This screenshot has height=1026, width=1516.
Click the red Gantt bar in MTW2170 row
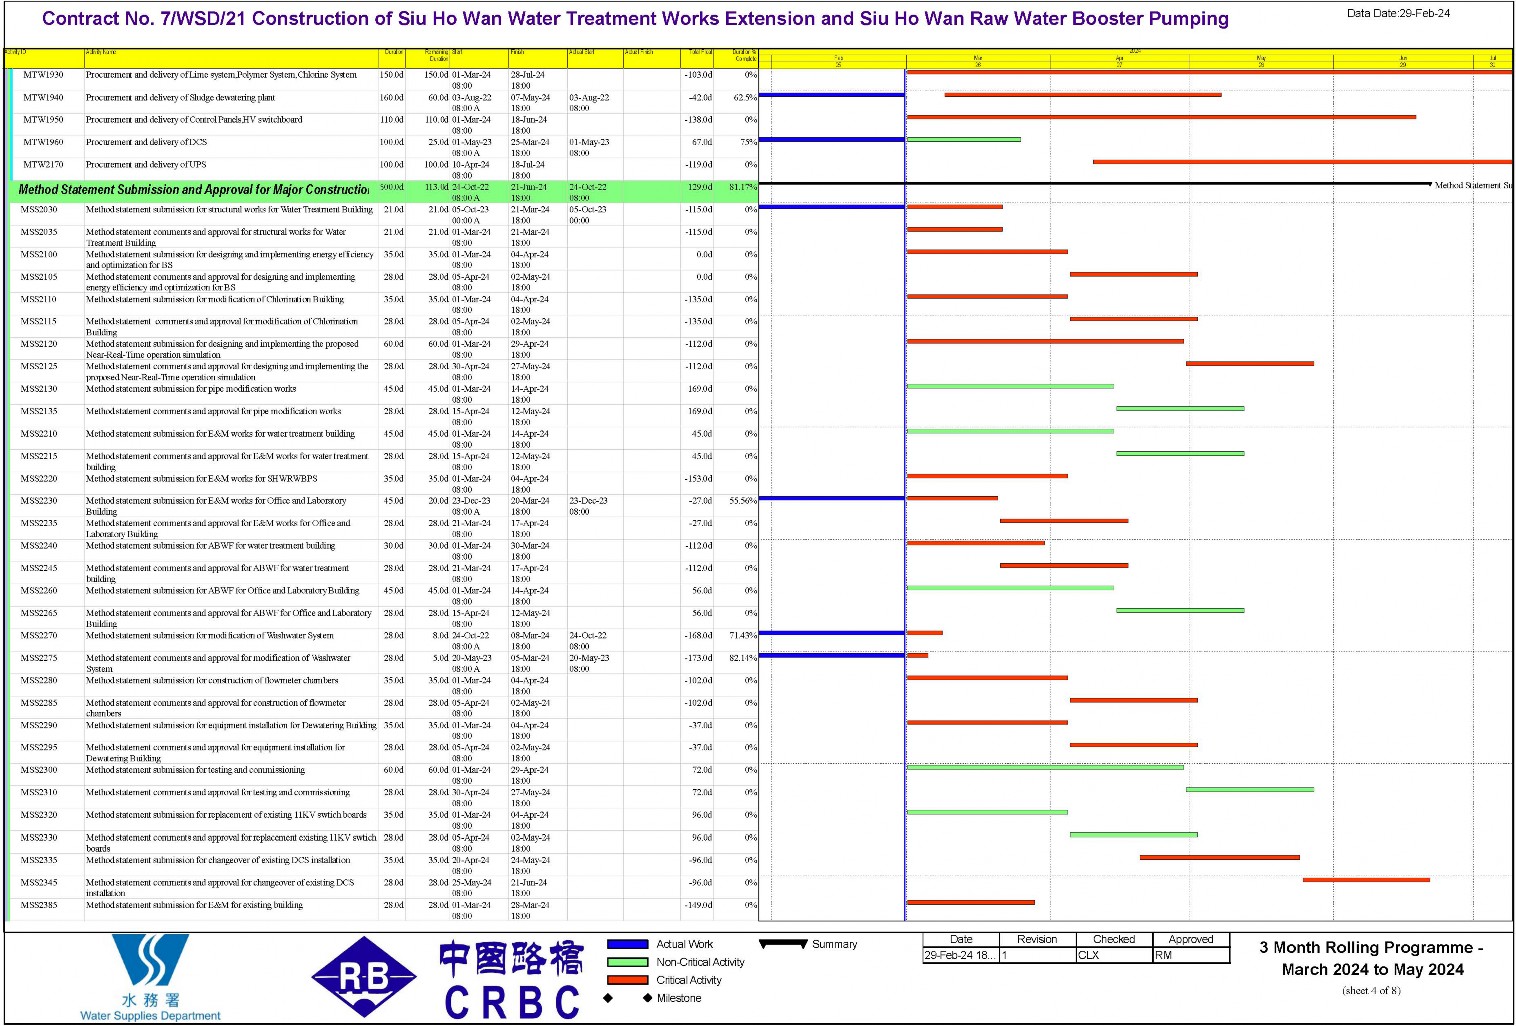[x=1302, y=162]
